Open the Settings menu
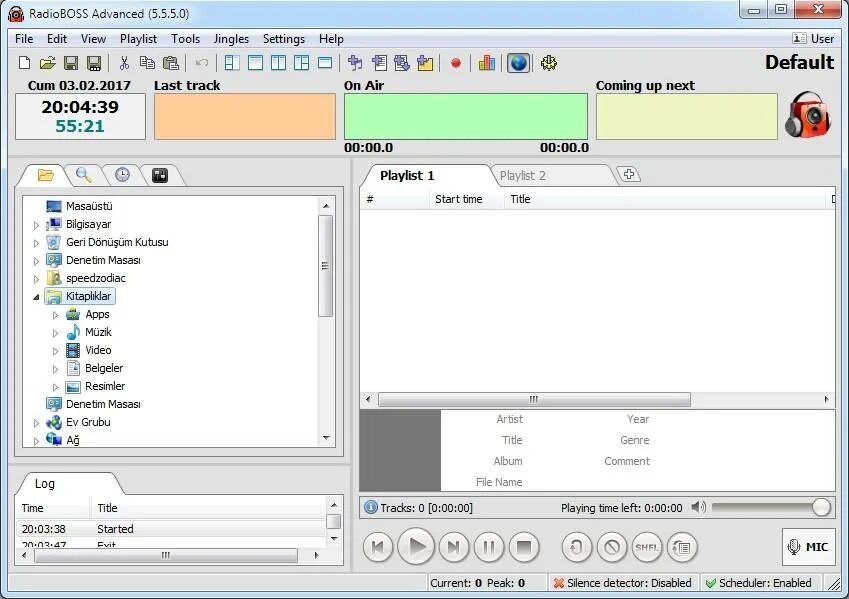This screenshot has width=849, height=599. (284, 39)
